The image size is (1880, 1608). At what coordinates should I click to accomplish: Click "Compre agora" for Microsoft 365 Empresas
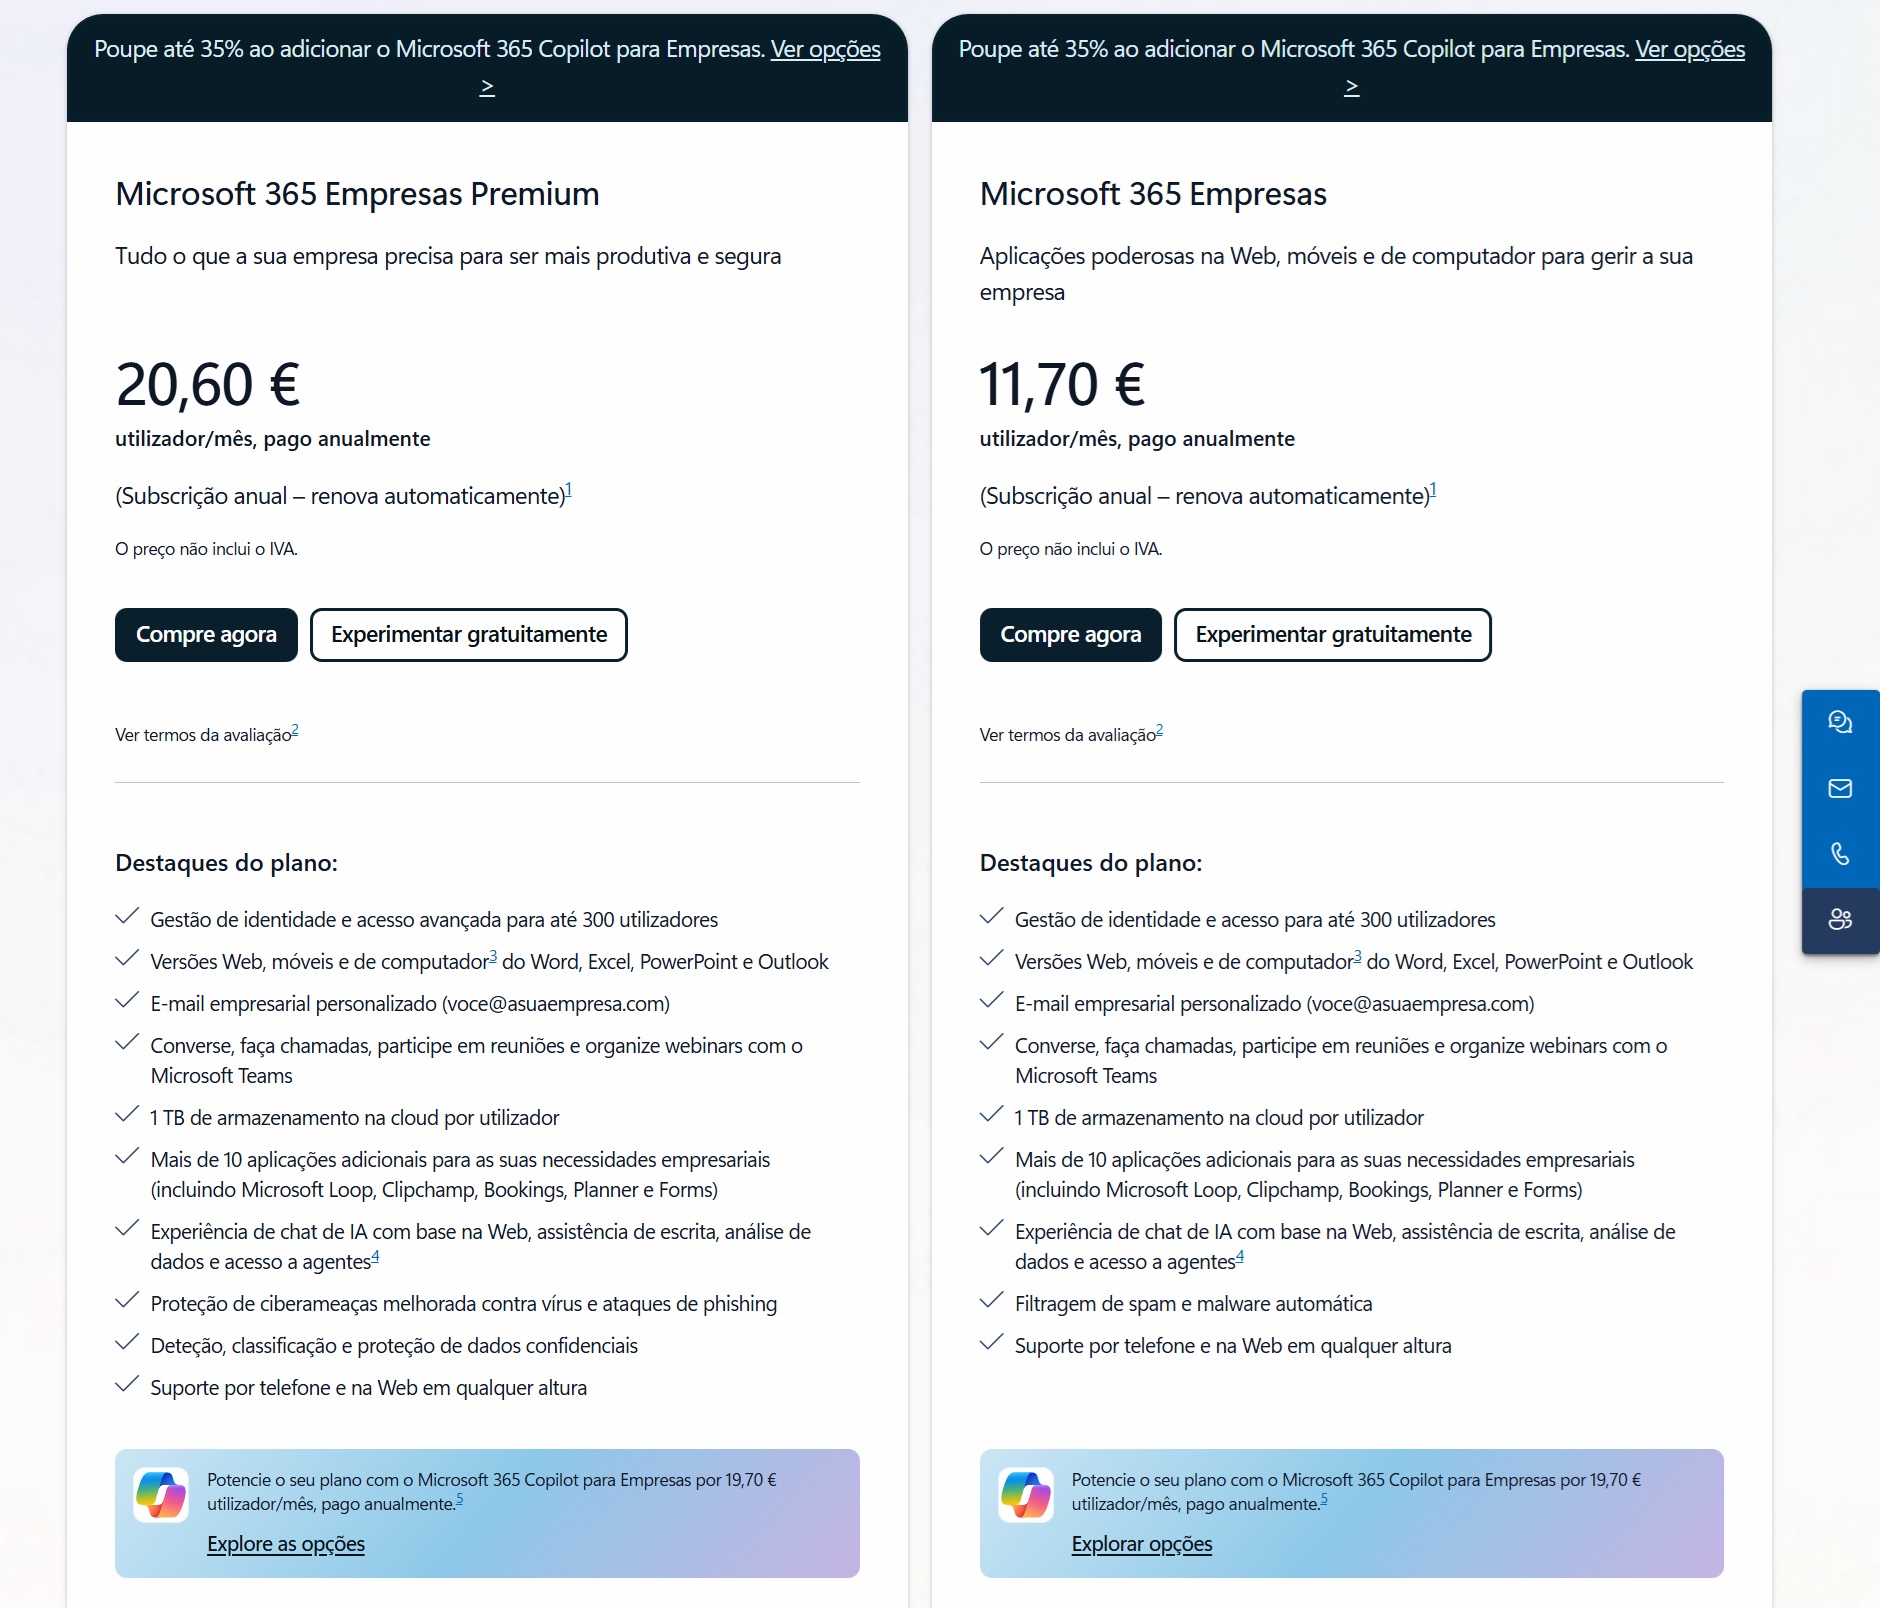tap(1070, 635)
